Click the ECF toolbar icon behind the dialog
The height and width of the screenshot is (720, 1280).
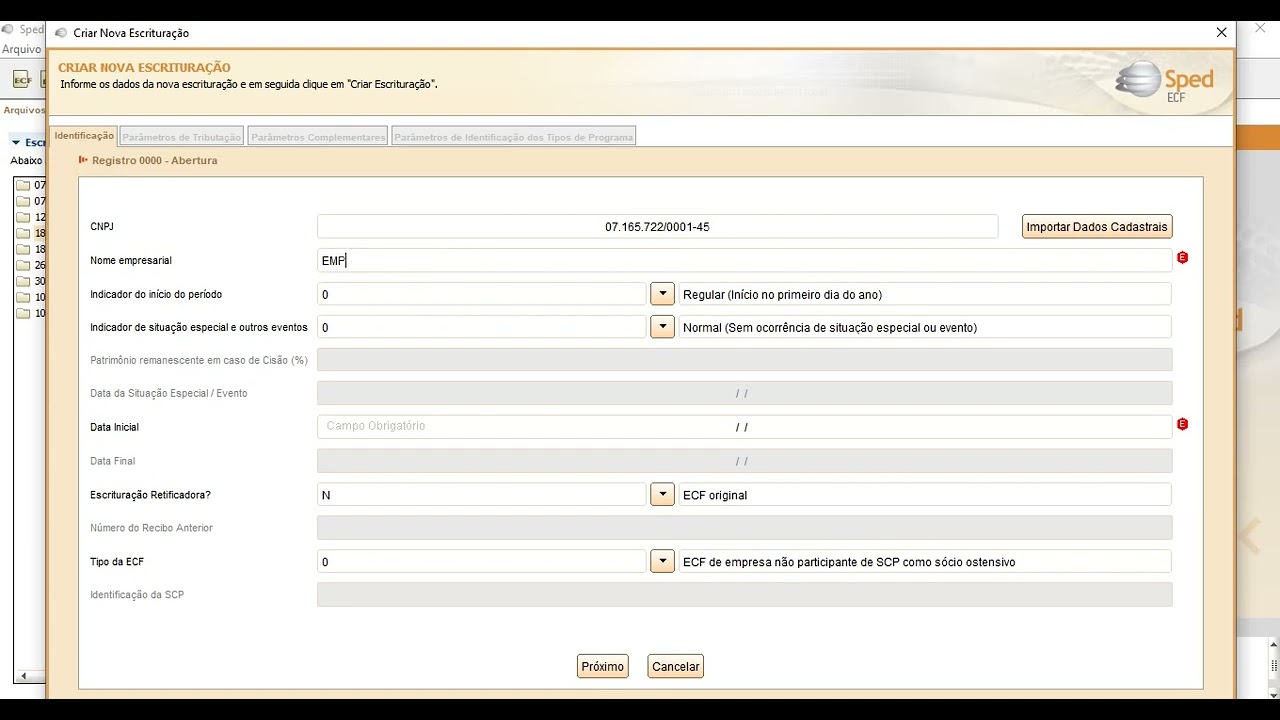(x=22, y=80)
